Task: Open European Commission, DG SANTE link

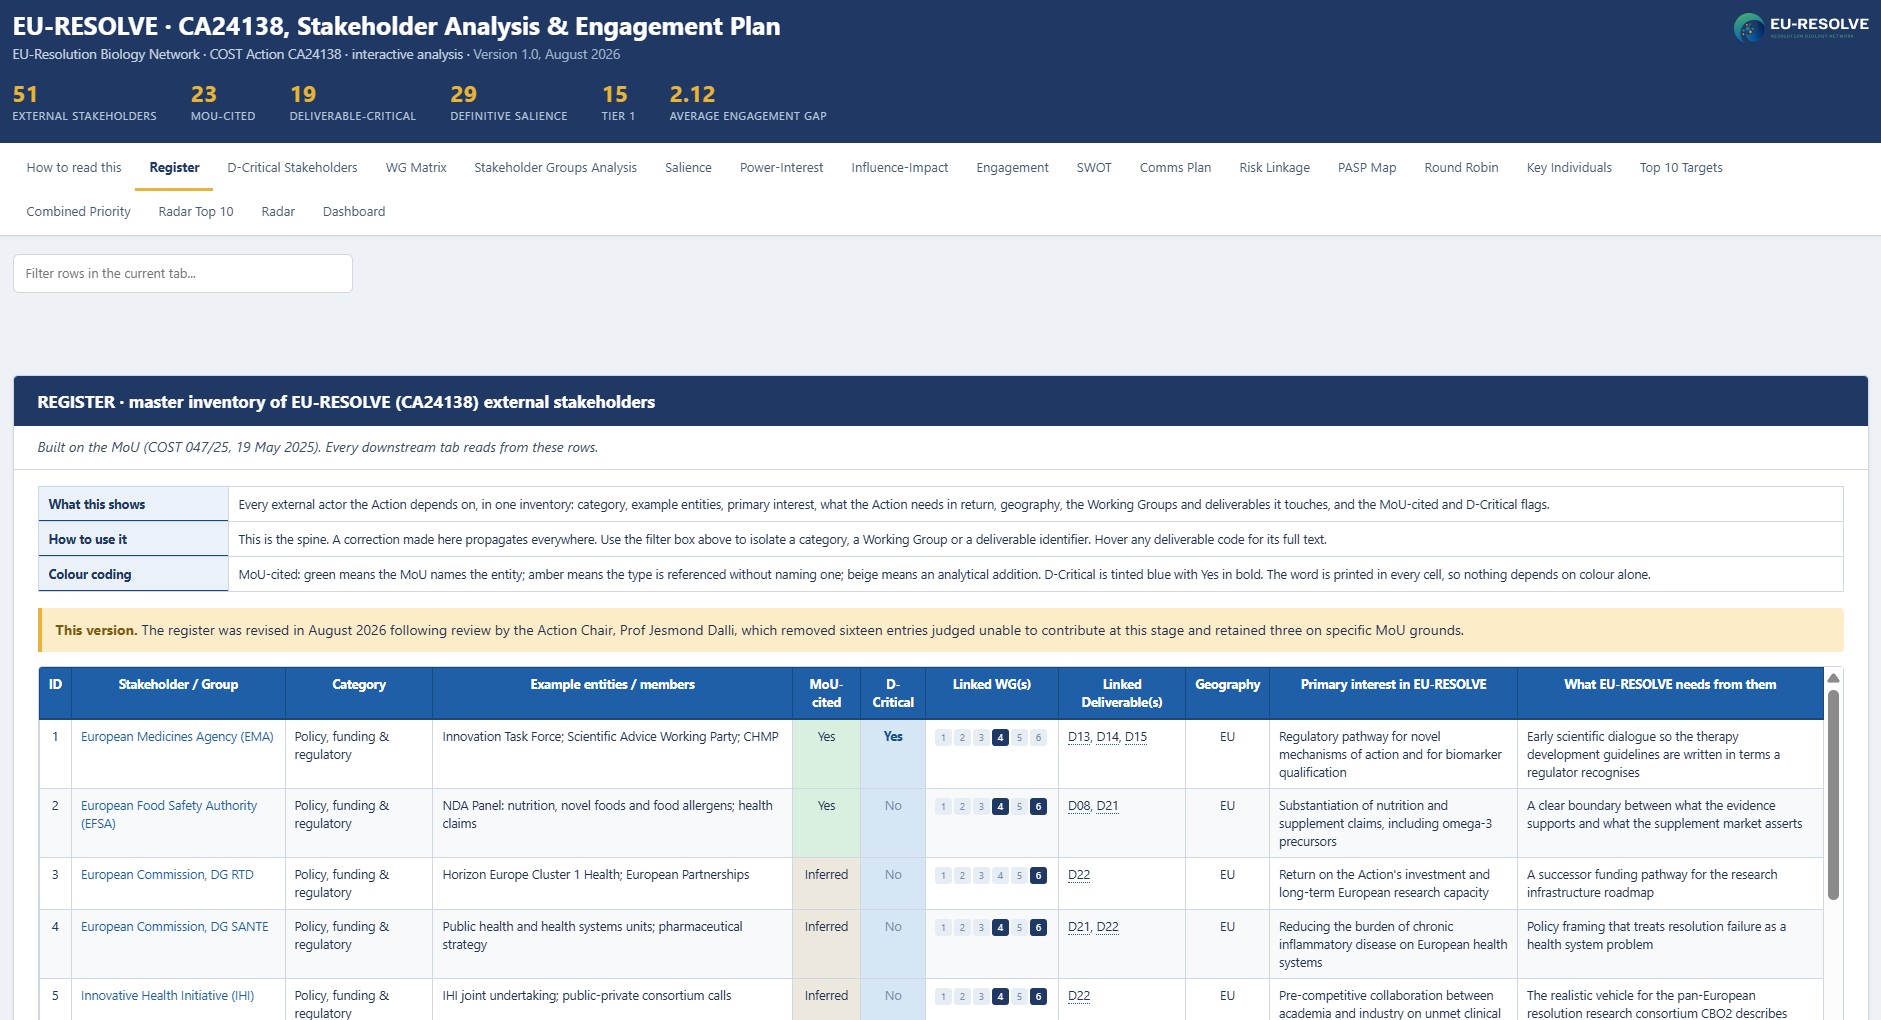Action: pos(175,927)
